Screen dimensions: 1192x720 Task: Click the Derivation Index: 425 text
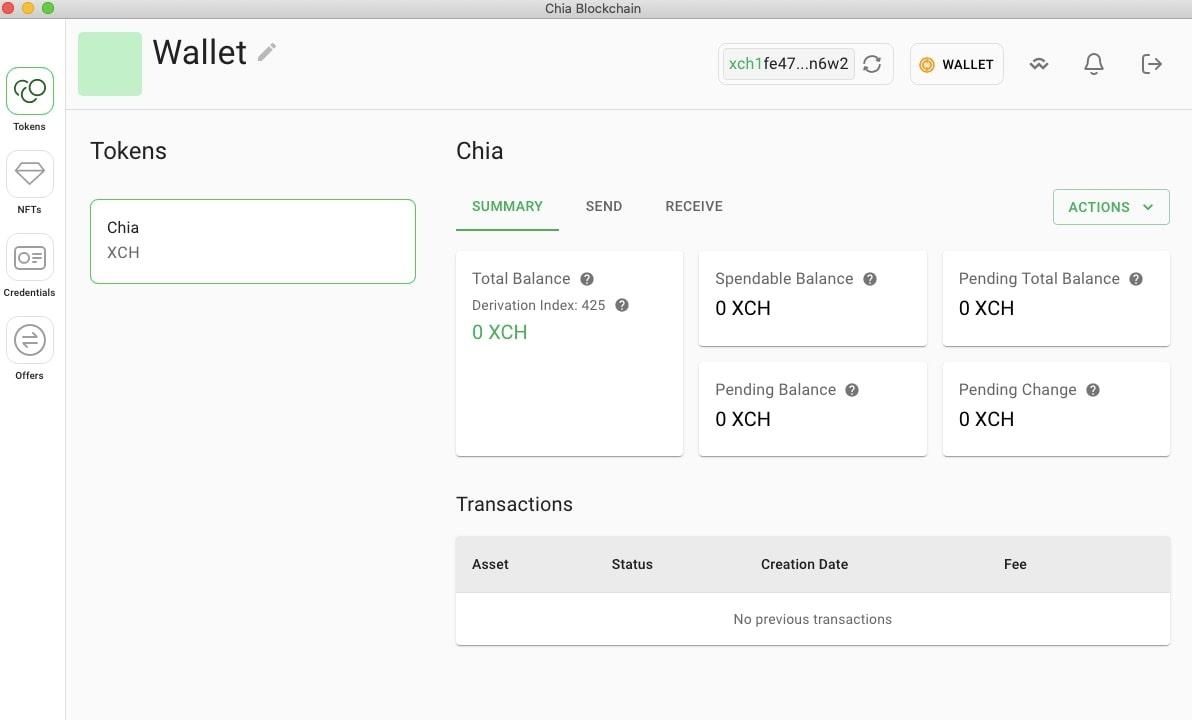538,305
